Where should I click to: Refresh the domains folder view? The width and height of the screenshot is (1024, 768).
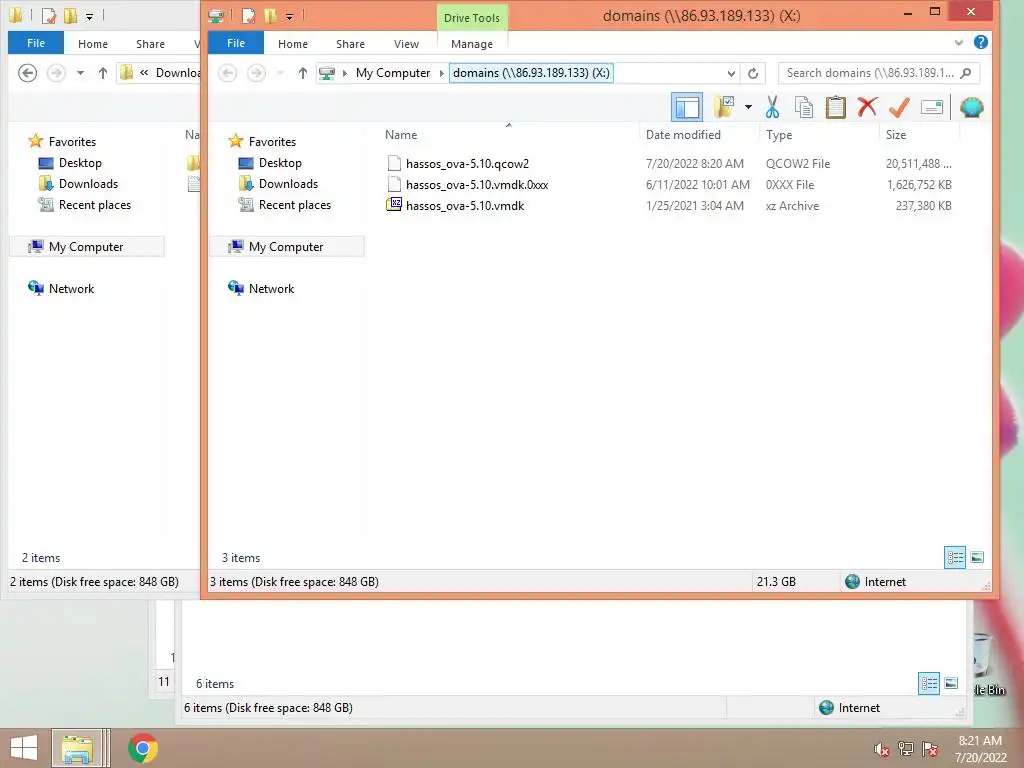click(x=753, y=73)
